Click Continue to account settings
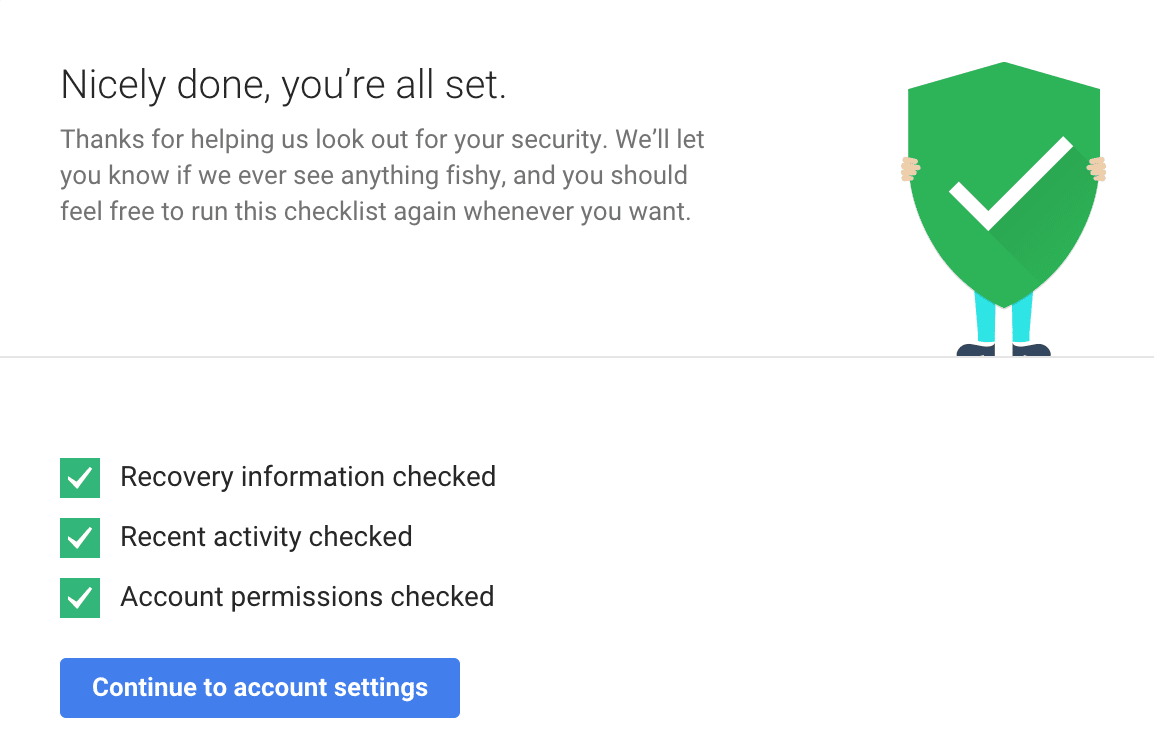Screen dimensions: 1154x746 click(x=260, y=687)
